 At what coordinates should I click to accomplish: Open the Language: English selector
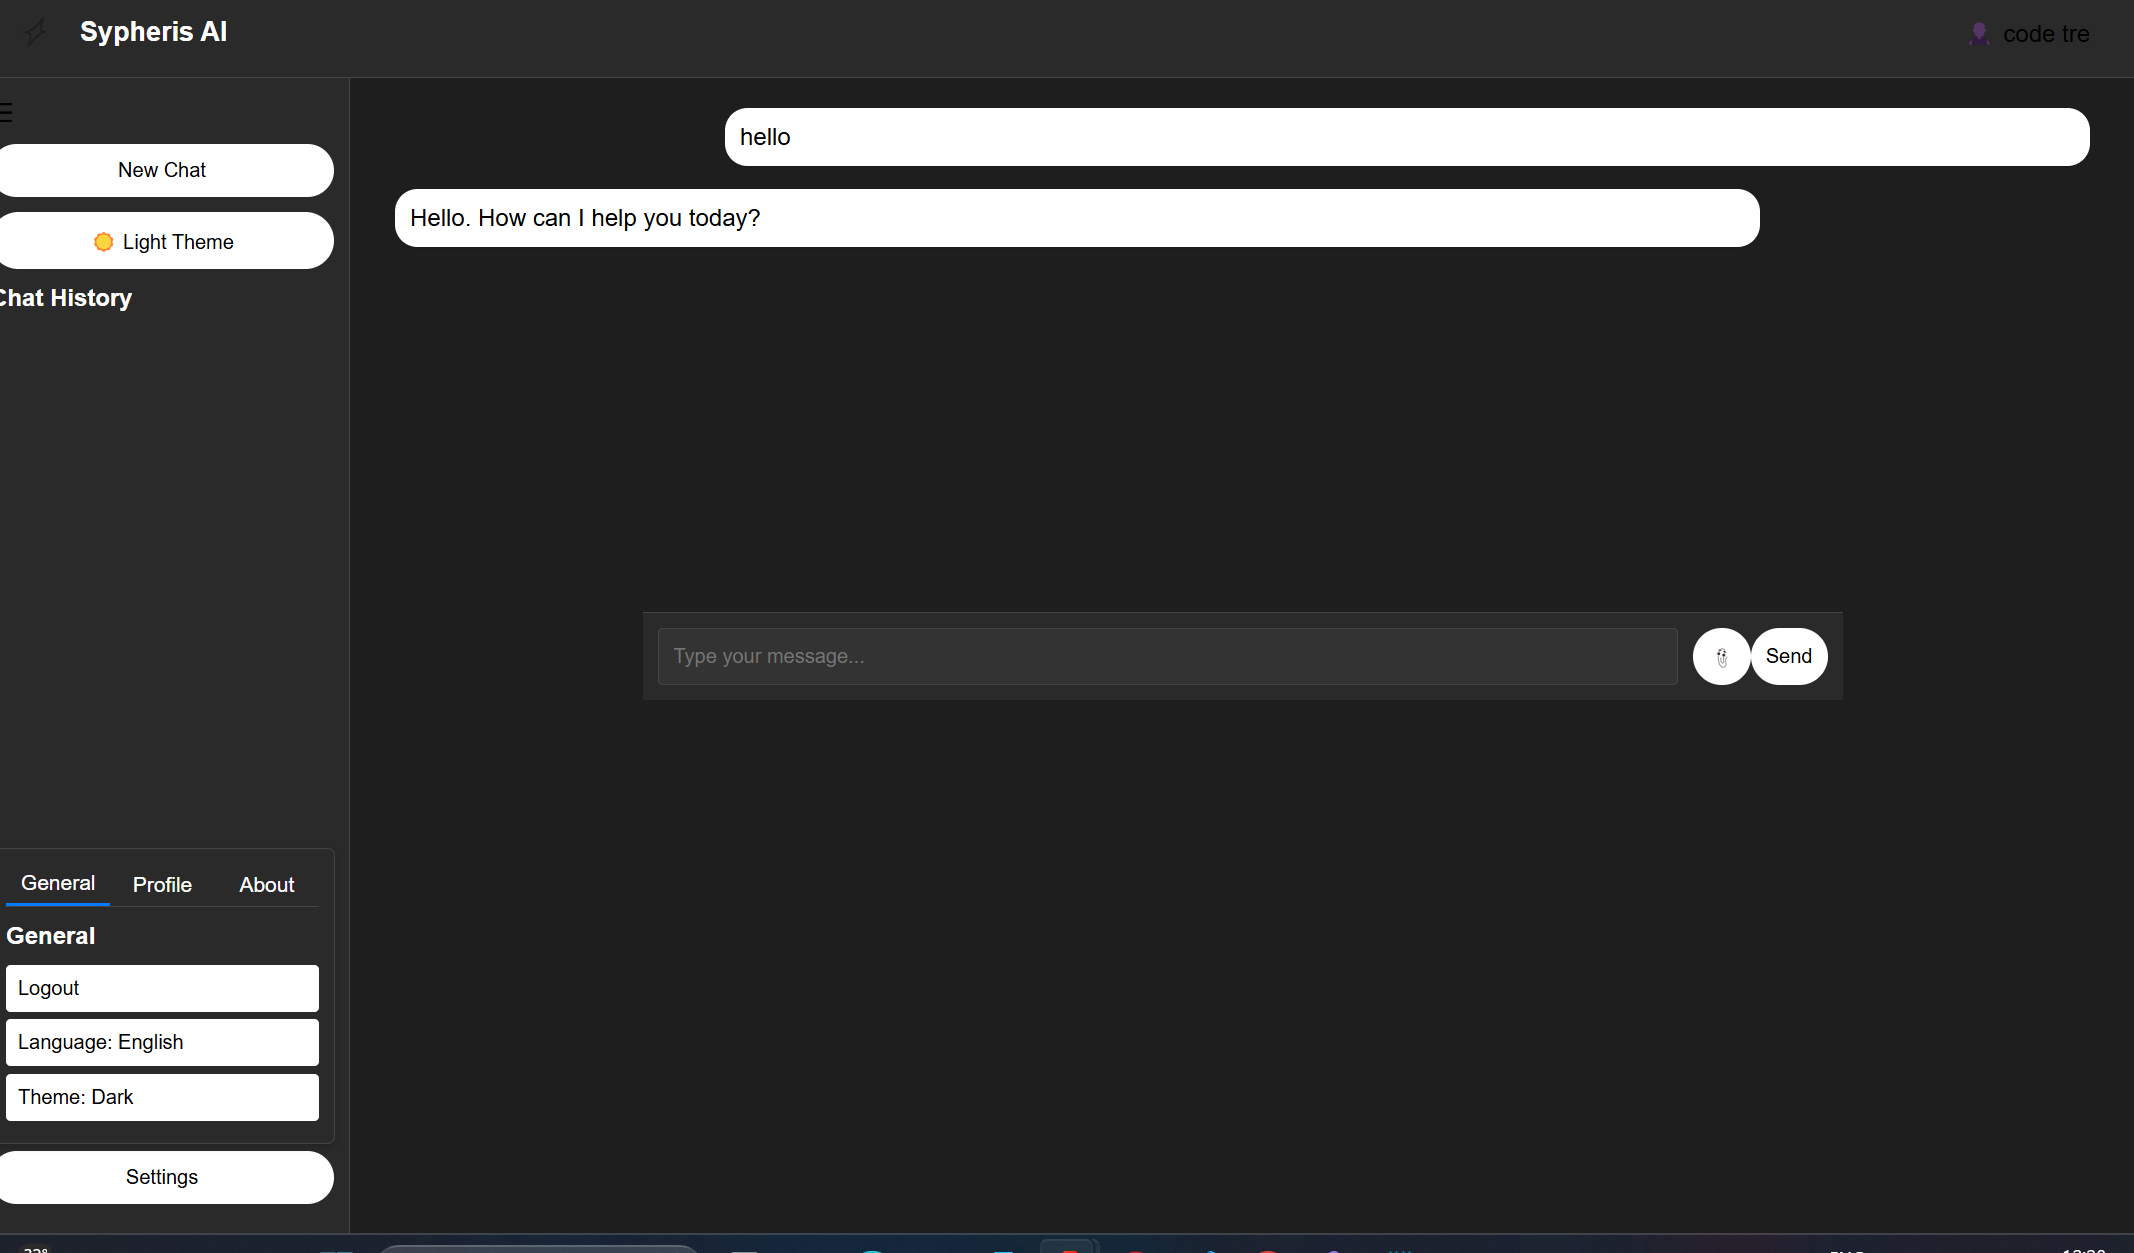click(162, 1042)
